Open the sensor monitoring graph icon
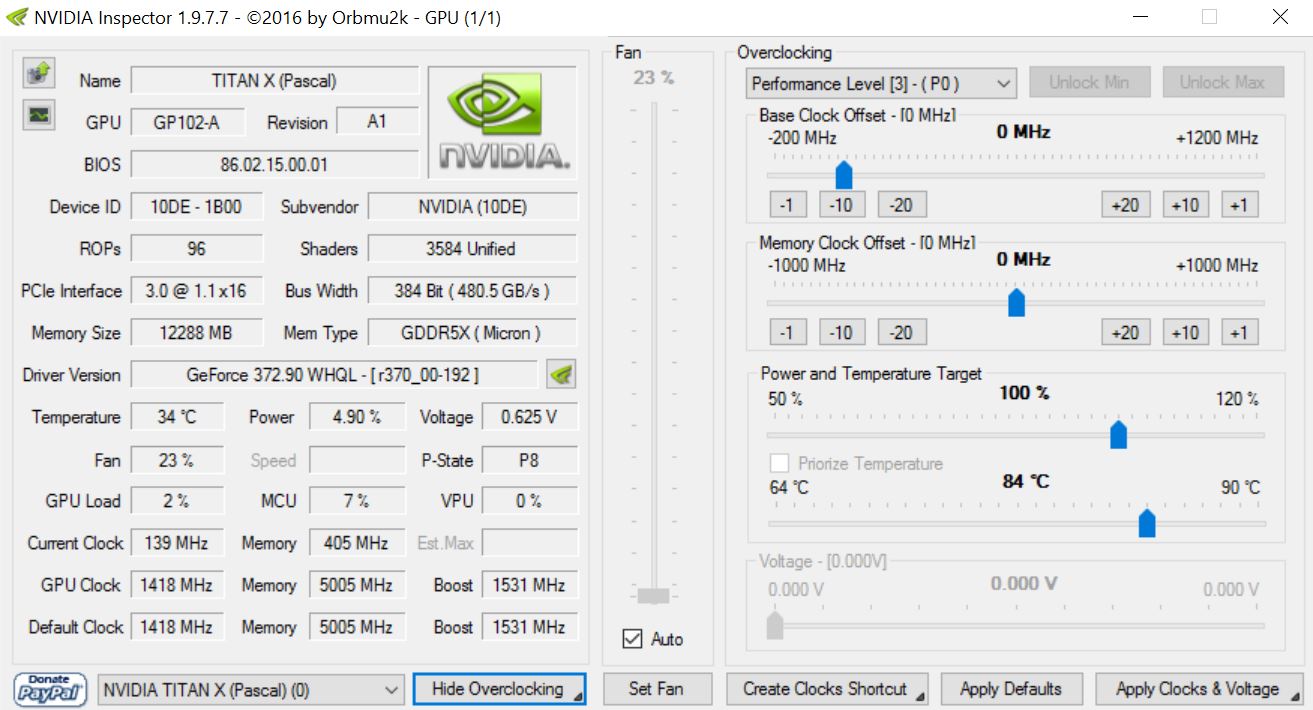This screenshot has height=710, width=1313. 39,115
